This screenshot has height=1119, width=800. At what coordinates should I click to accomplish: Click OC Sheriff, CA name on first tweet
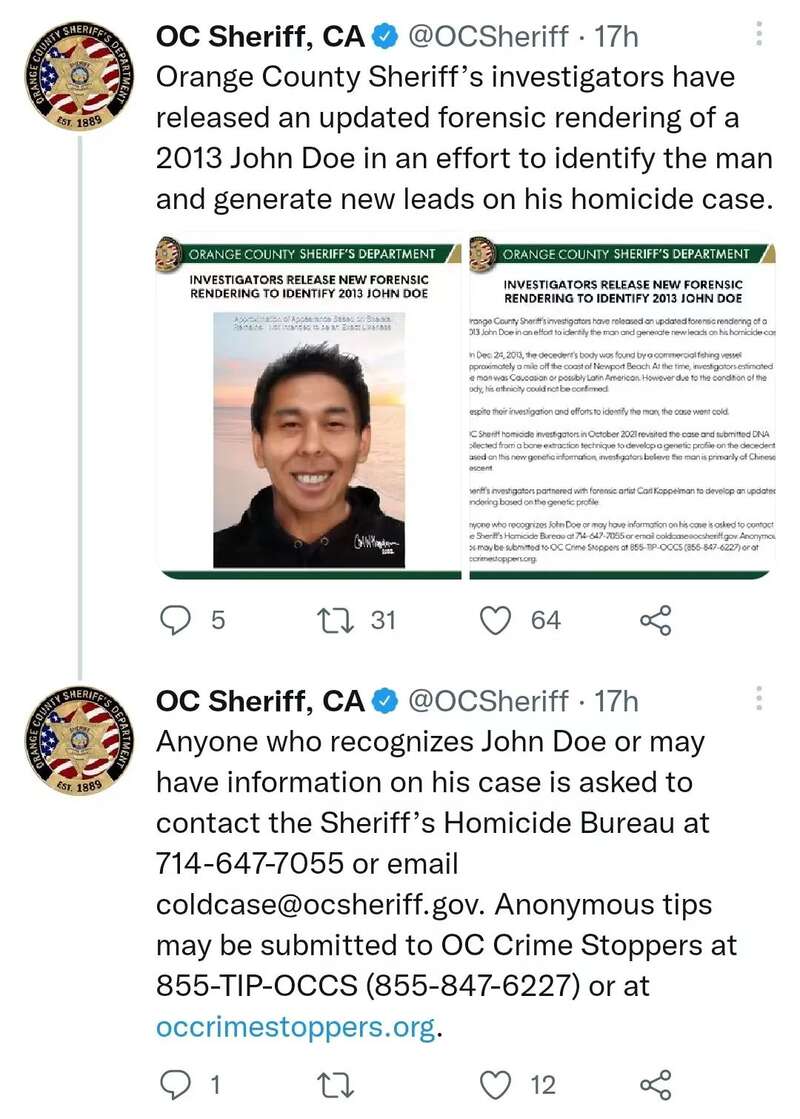[x=260, y=38]
